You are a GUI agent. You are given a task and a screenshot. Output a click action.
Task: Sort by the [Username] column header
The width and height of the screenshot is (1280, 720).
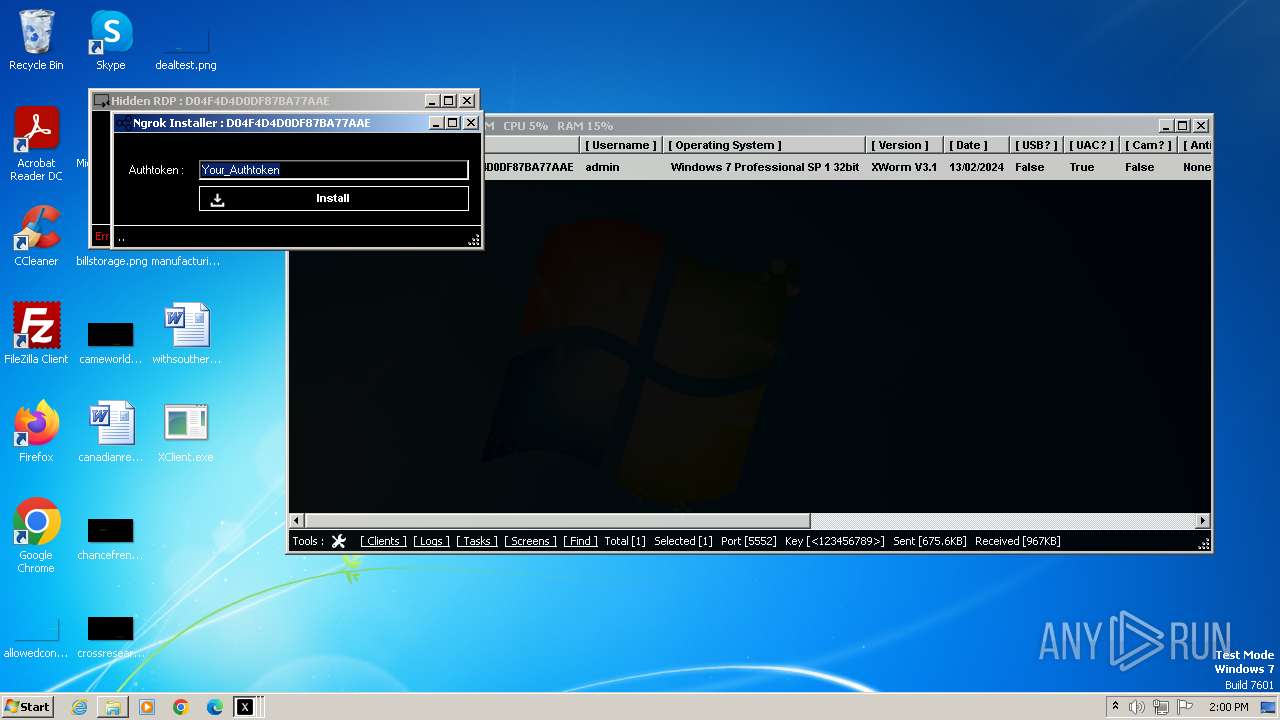pos(621,145)
